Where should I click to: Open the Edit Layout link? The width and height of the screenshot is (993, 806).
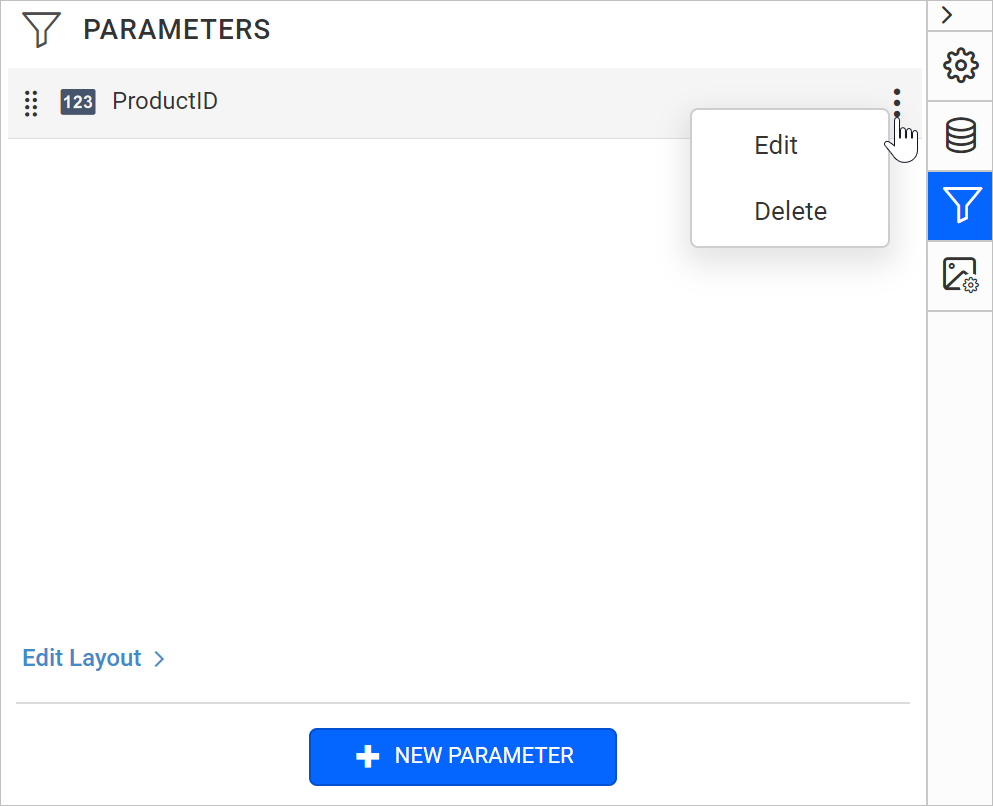pos(82,658)
